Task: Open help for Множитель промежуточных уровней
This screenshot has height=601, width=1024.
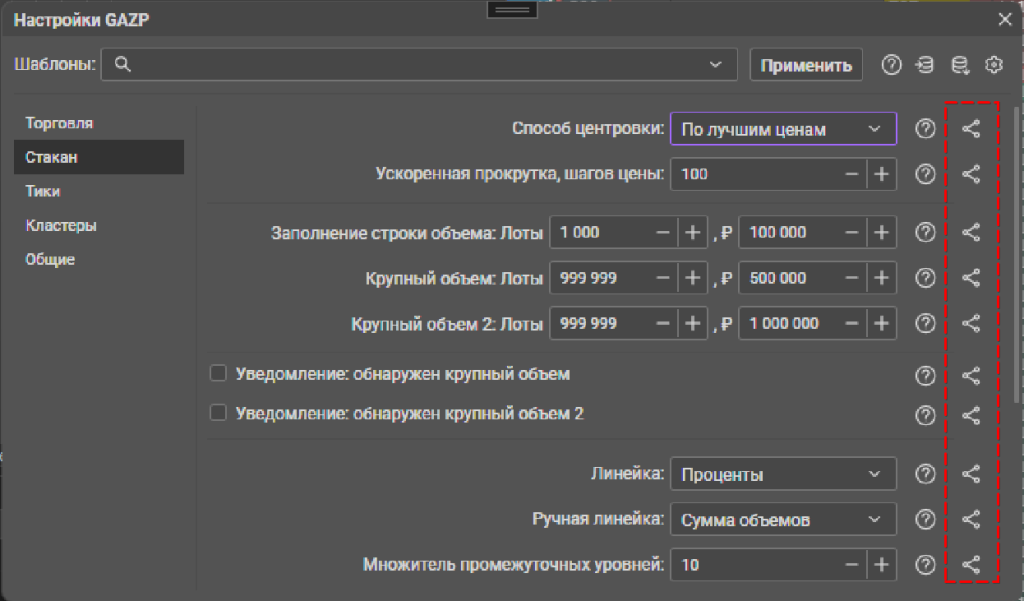Action: click(x=925, y=564)
